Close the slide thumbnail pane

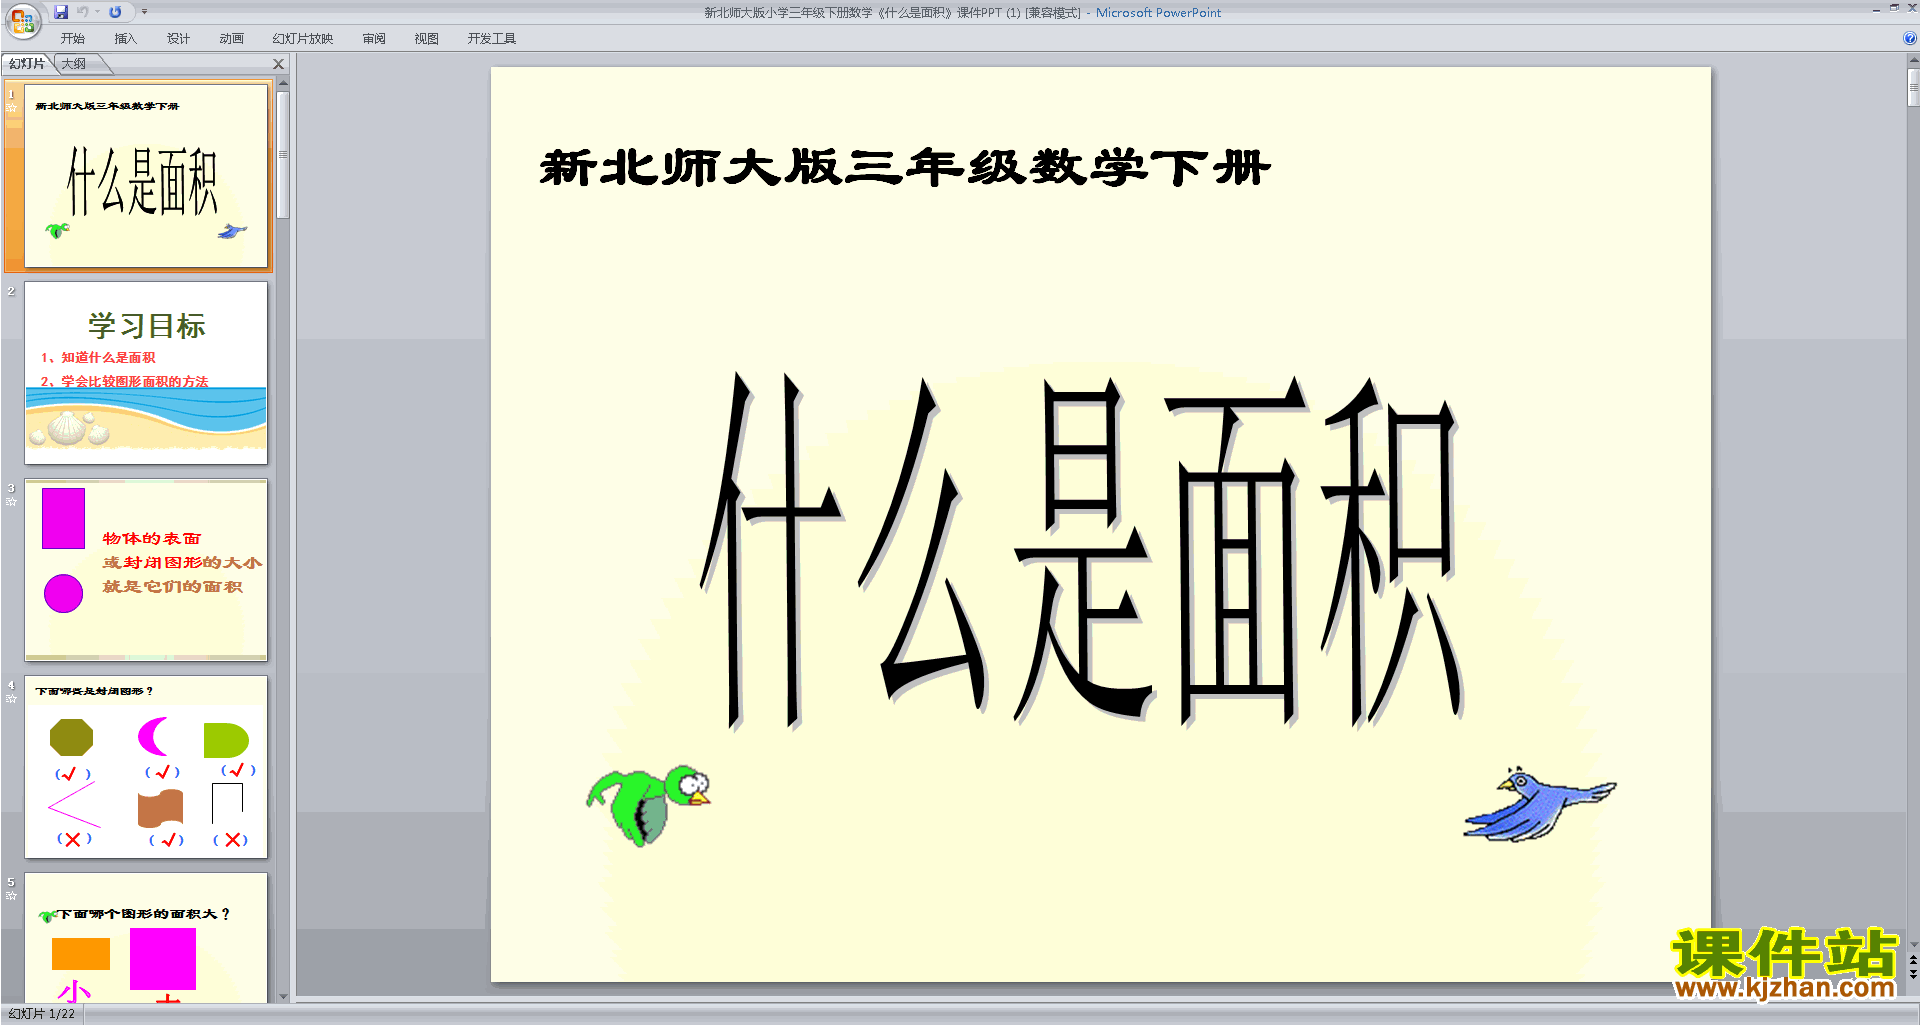coord(279,64)
